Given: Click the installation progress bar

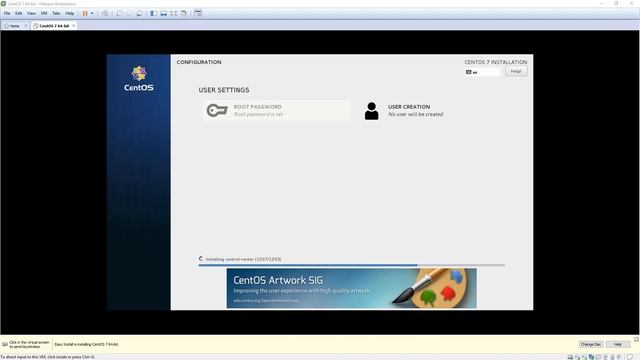Looking at the screenshot, I should tap(351, 265).
